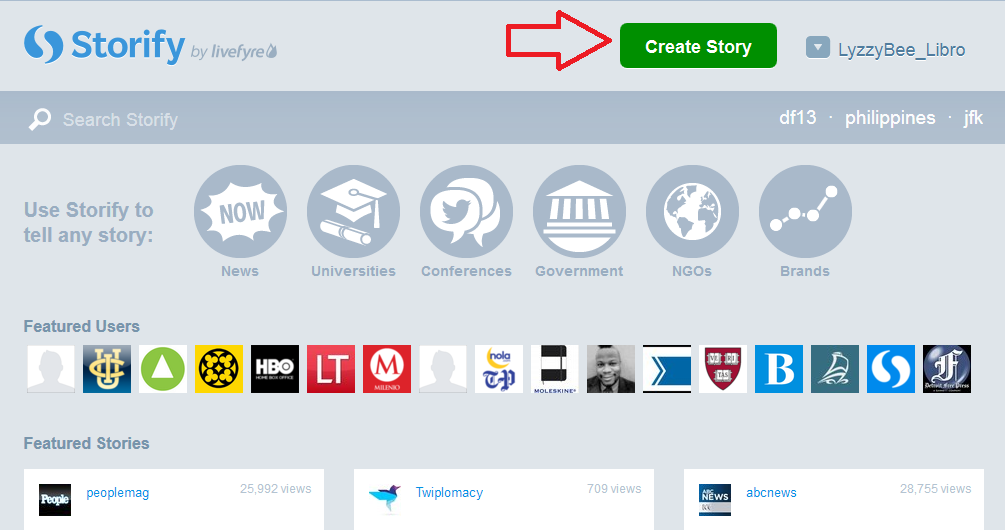Screen dimensions: 1005x530
Task: Open the philippines trending topic
Action: click(890, 118)
